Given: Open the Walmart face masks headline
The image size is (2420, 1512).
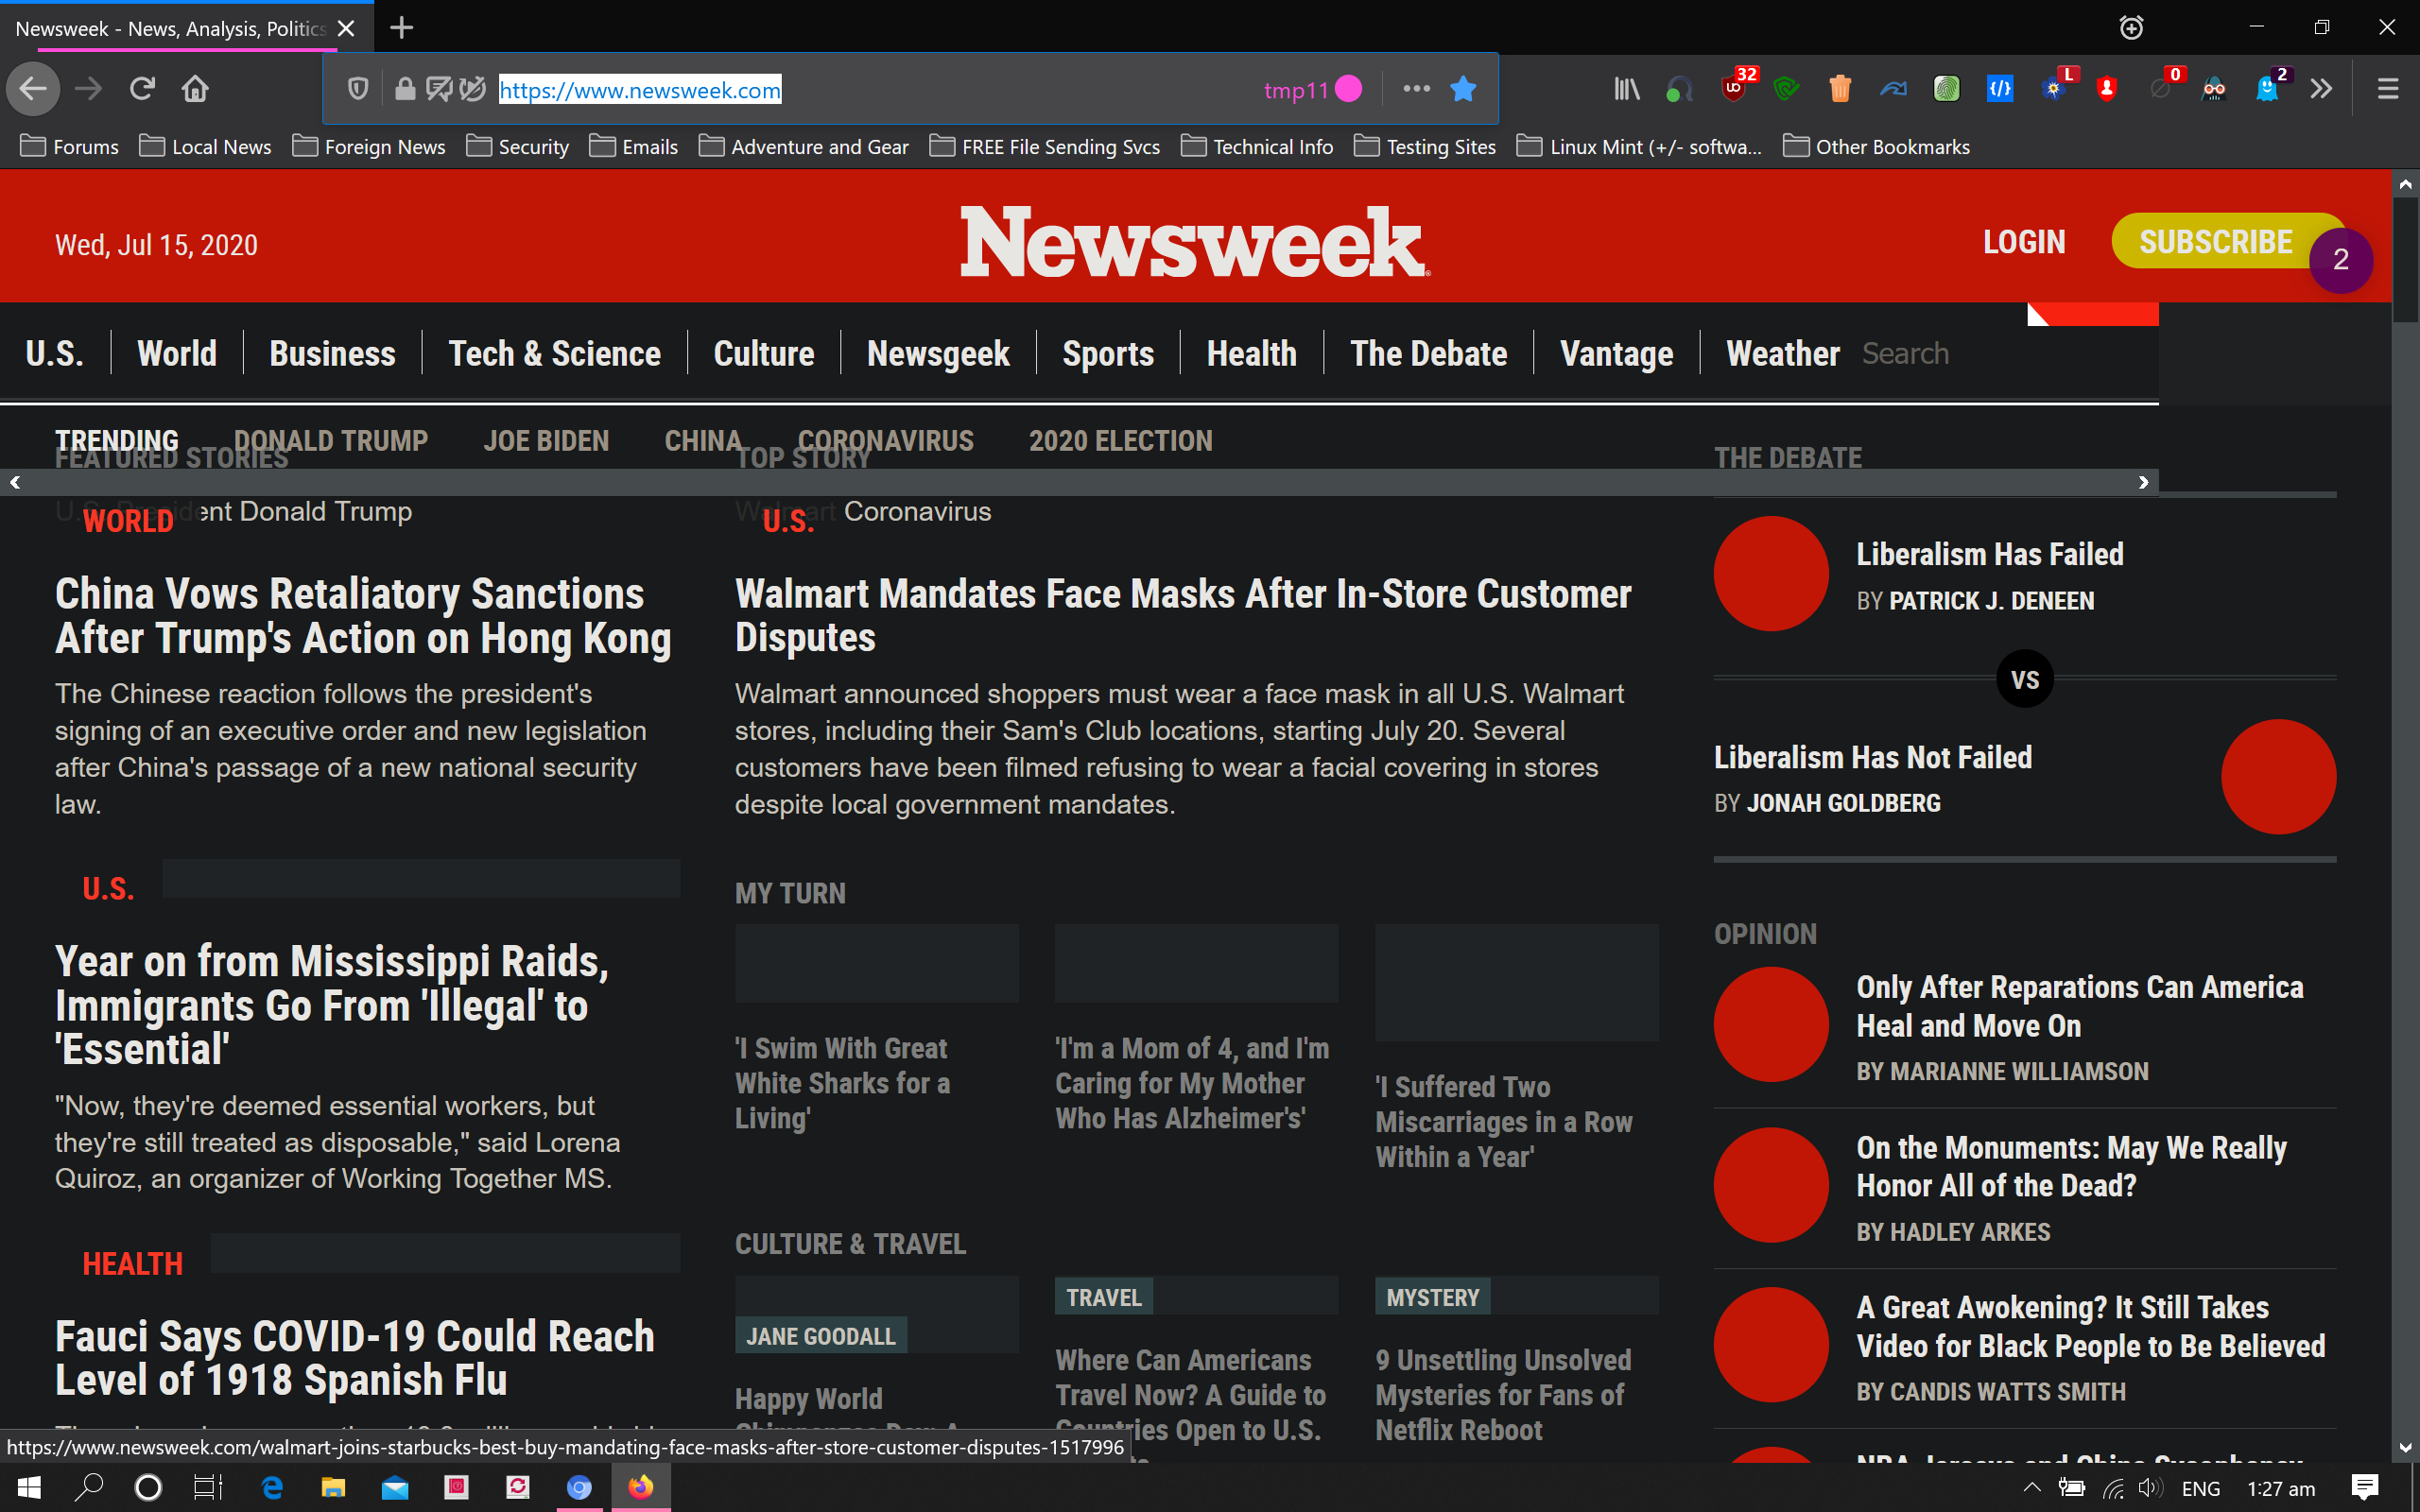Looking at the screenshot, I should point(1182,615).
